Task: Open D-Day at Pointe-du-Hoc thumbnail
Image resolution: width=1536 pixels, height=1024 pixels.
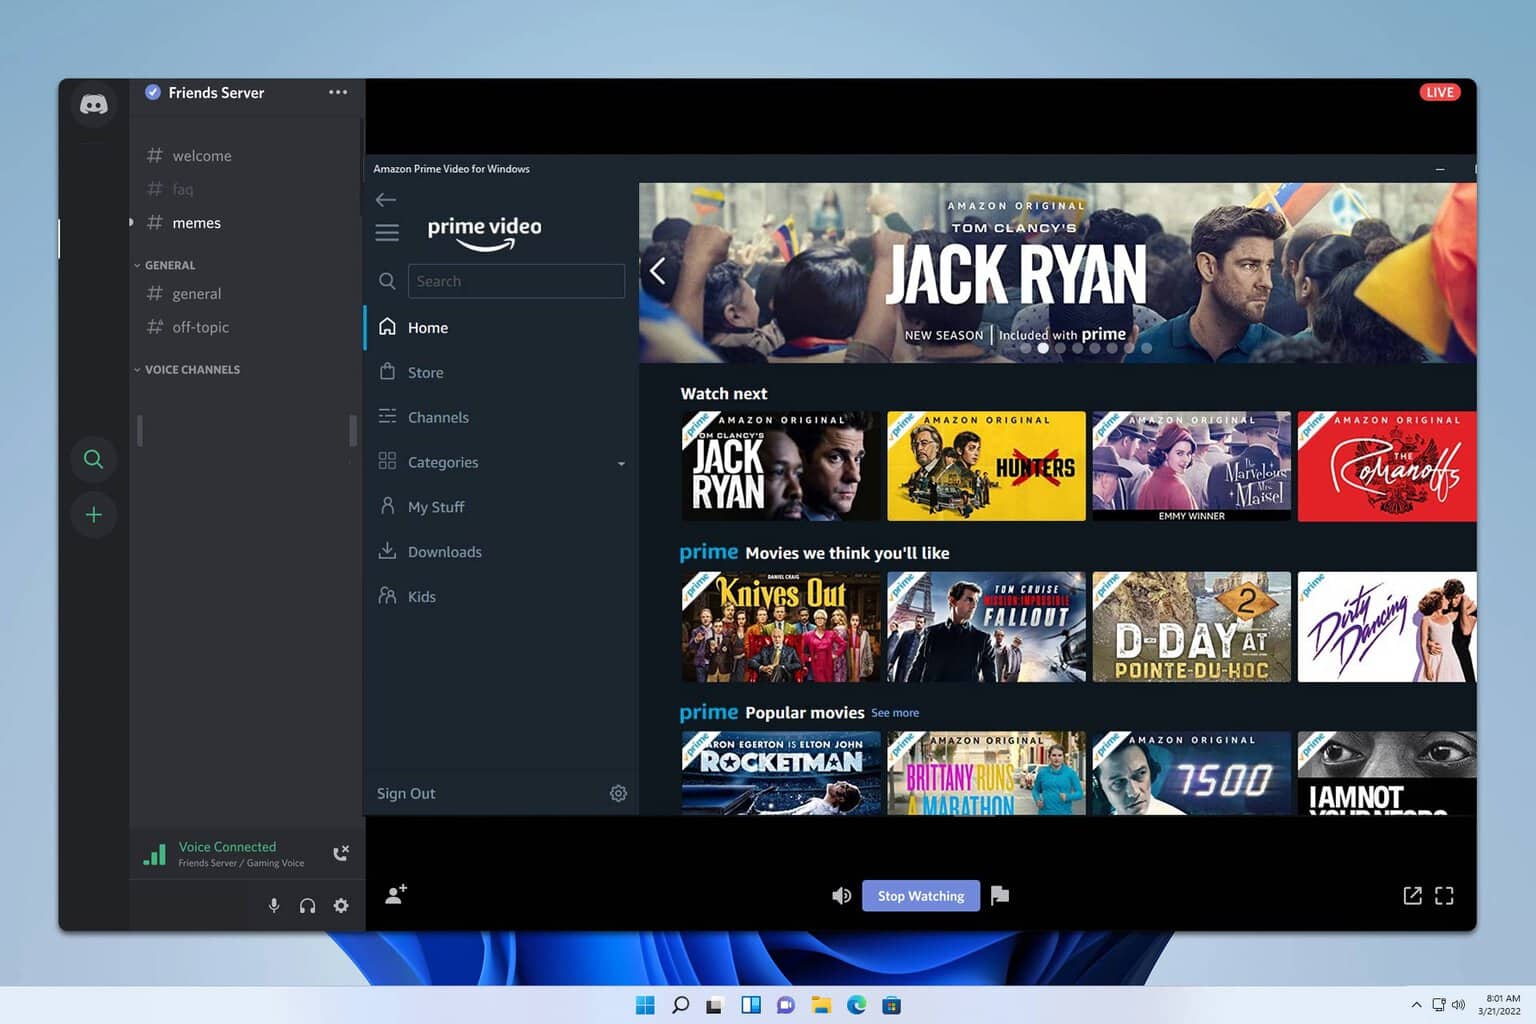Action: pyautogui.click(x=1191, y=627)
